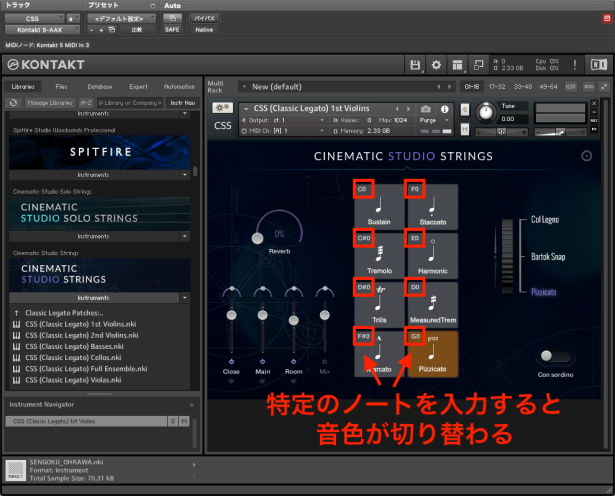Click the Auto preset icon button
The image size is (615, 496).
[x=172, y=18]
